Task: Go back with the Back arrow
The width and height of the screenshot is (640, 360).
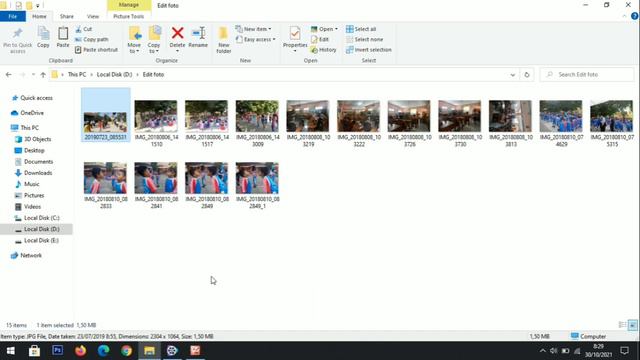Action: [9, 75]
